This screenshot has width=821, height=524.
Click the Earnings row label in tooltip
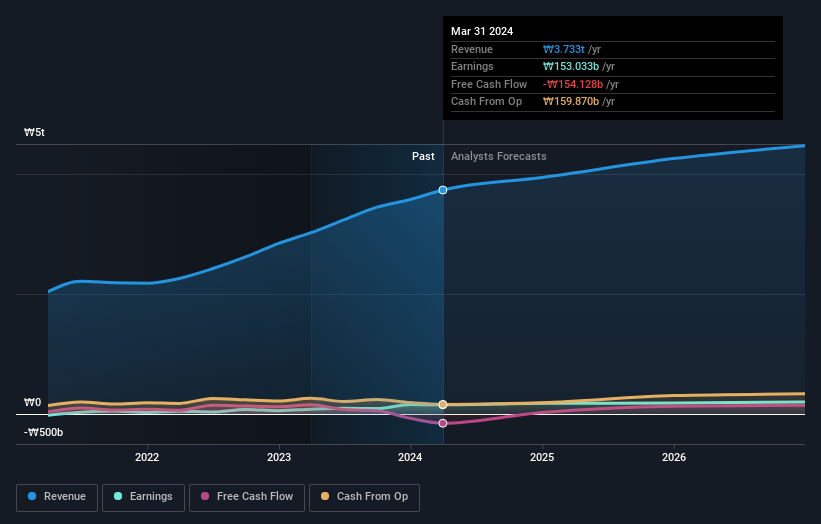pyautogui.click(x=472, y=66)
